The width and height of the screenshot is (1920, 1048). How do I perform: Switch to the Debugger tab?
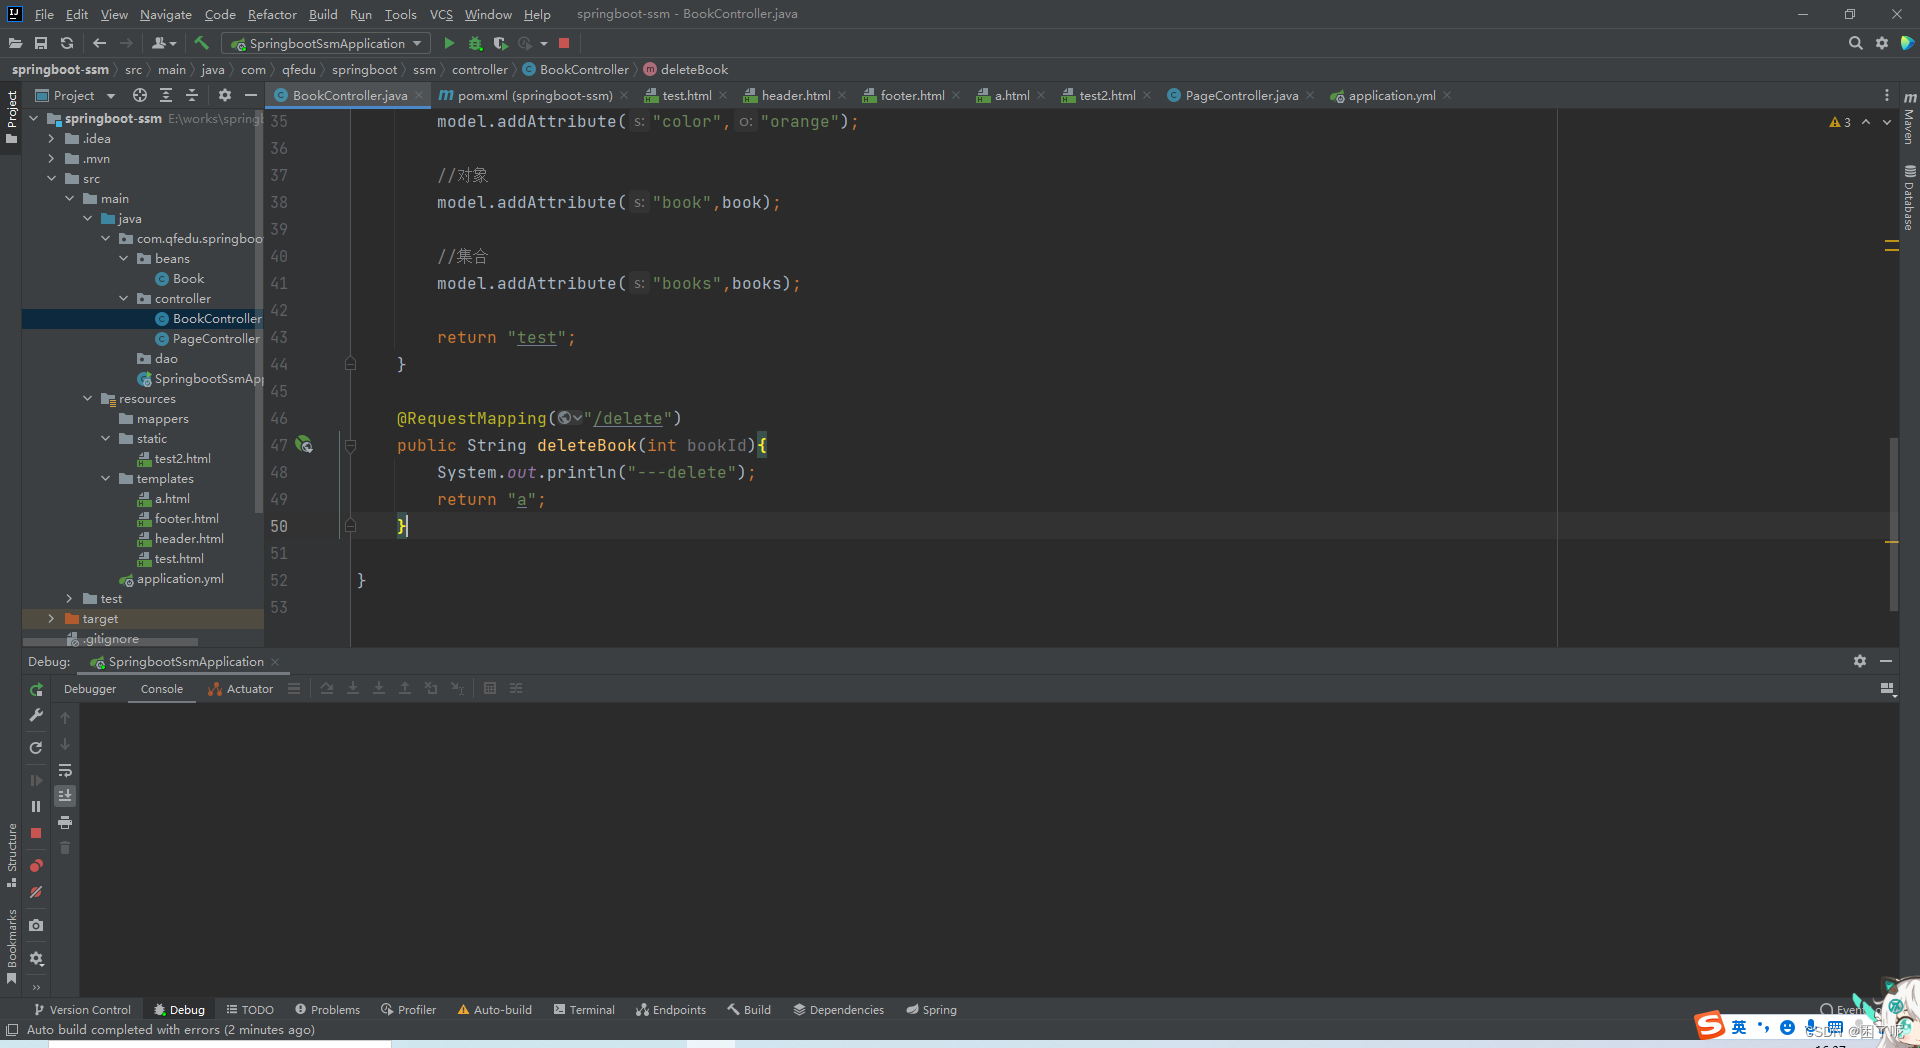[89, 689]
